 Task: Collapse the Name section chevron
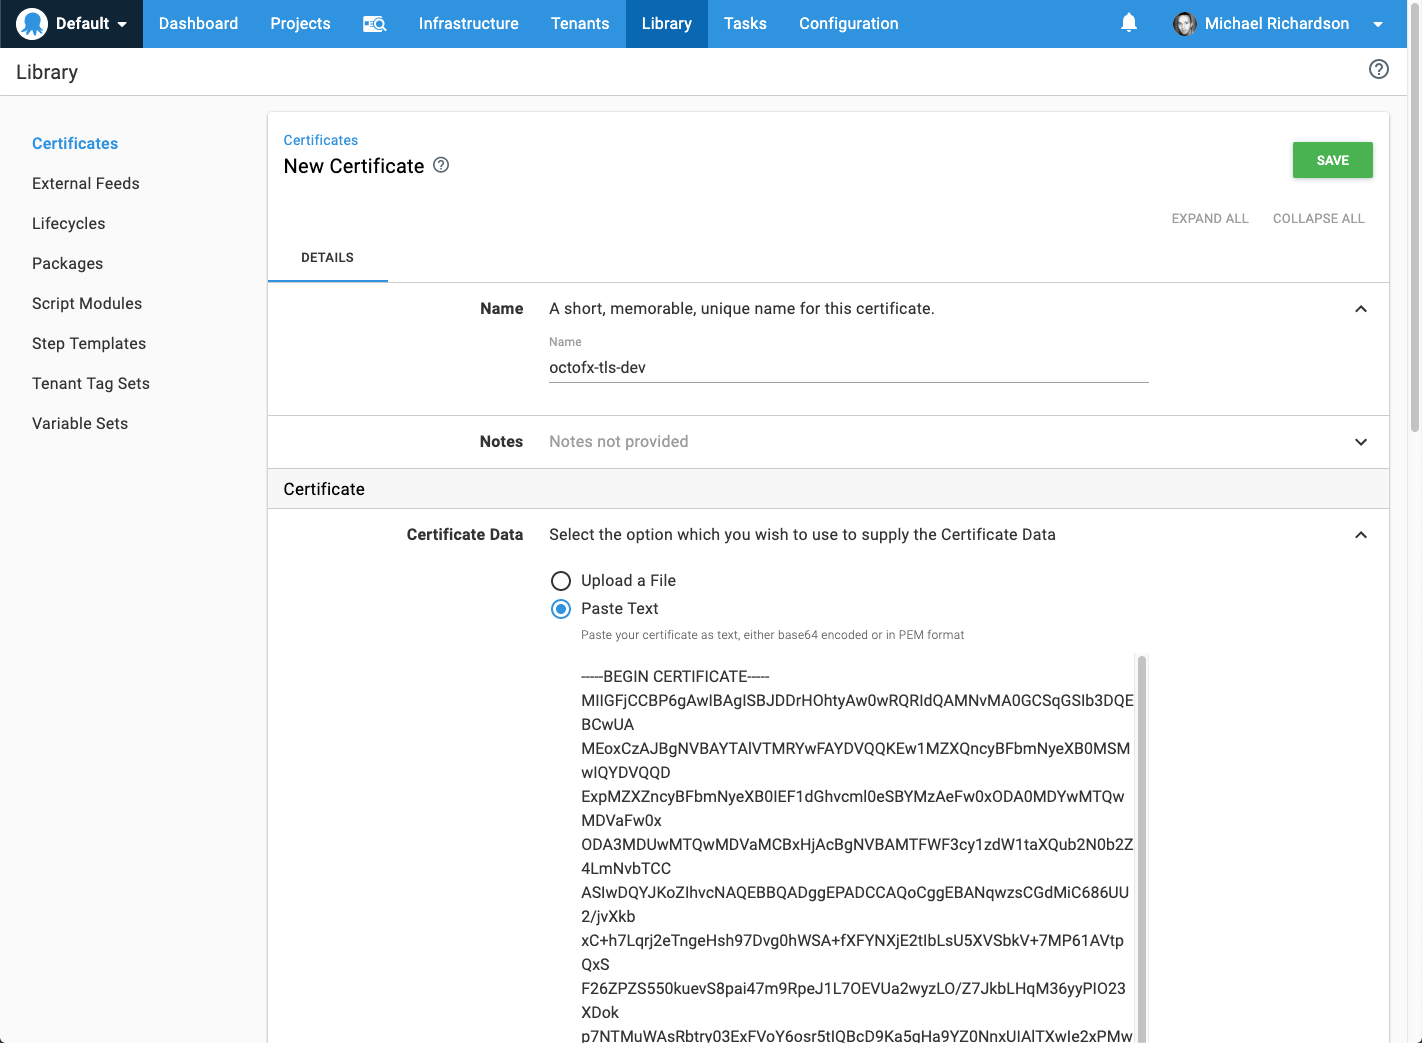pos(1361,309)
